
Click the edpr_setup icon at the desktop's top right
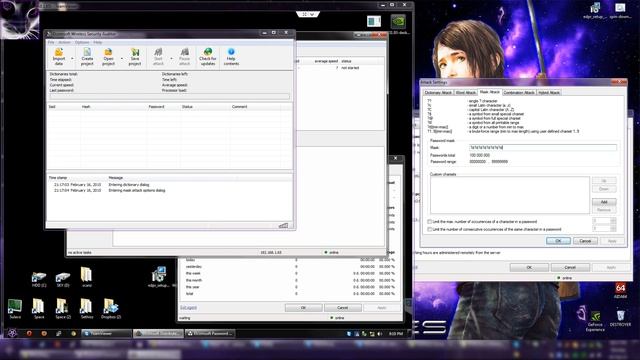tap(595, 11)
